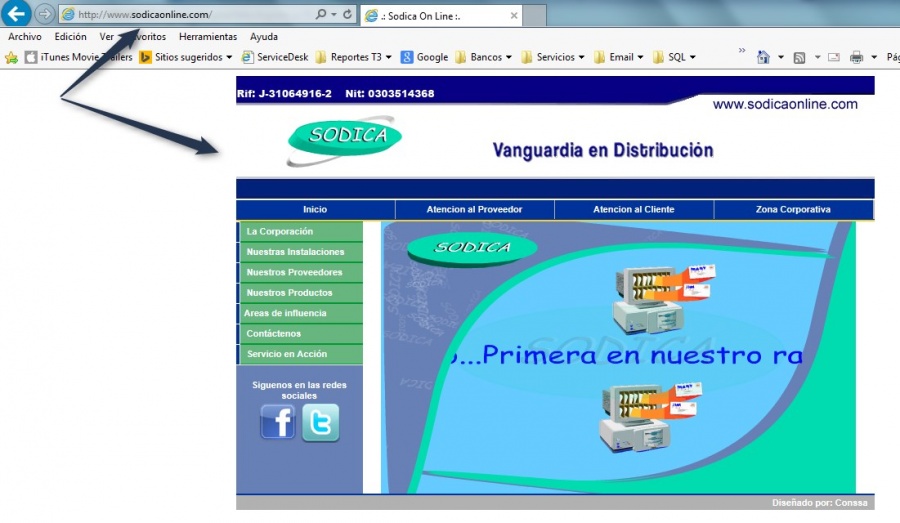
Task: Click the lower computer graphic in banner
Action: click(x=650, y=419)
